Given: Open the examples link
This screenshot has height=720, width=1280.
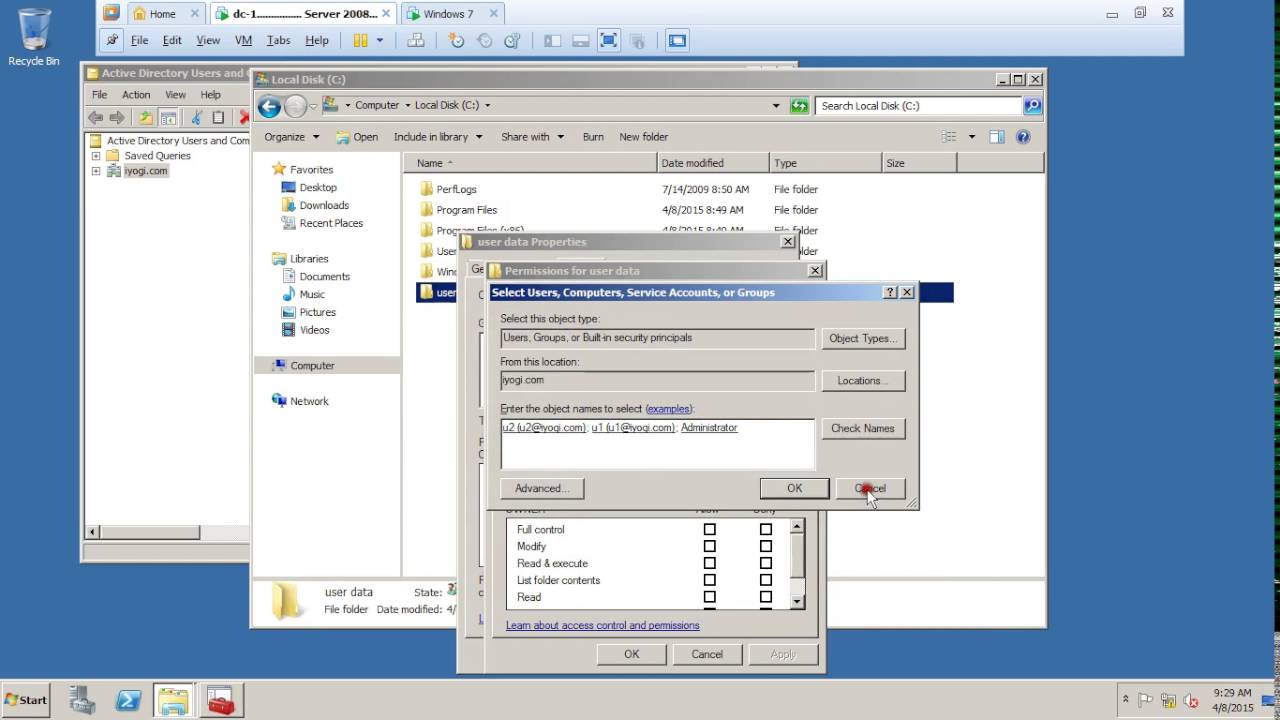Looking at the screenshot, I should coord(669,409).
